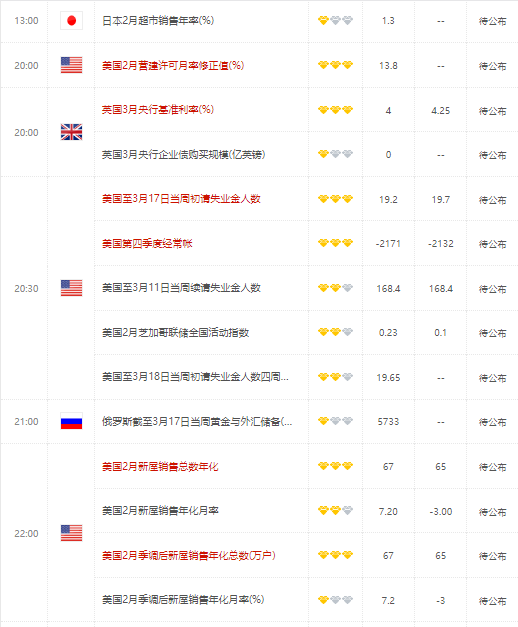Viewport: 518px width, 627px height.
Task: Open 美国2月季调后新屋销售年化月率 event
Action: 183,599
